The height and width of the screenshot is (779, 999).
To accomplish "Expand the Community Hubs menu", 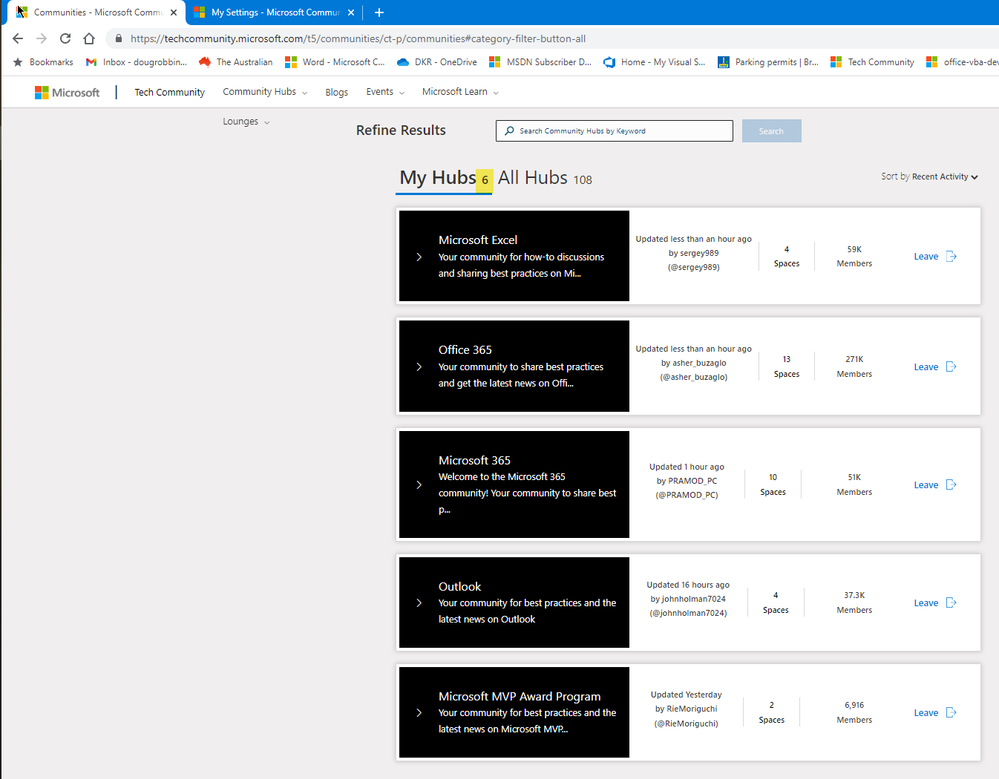I will (x=264, y=92).
